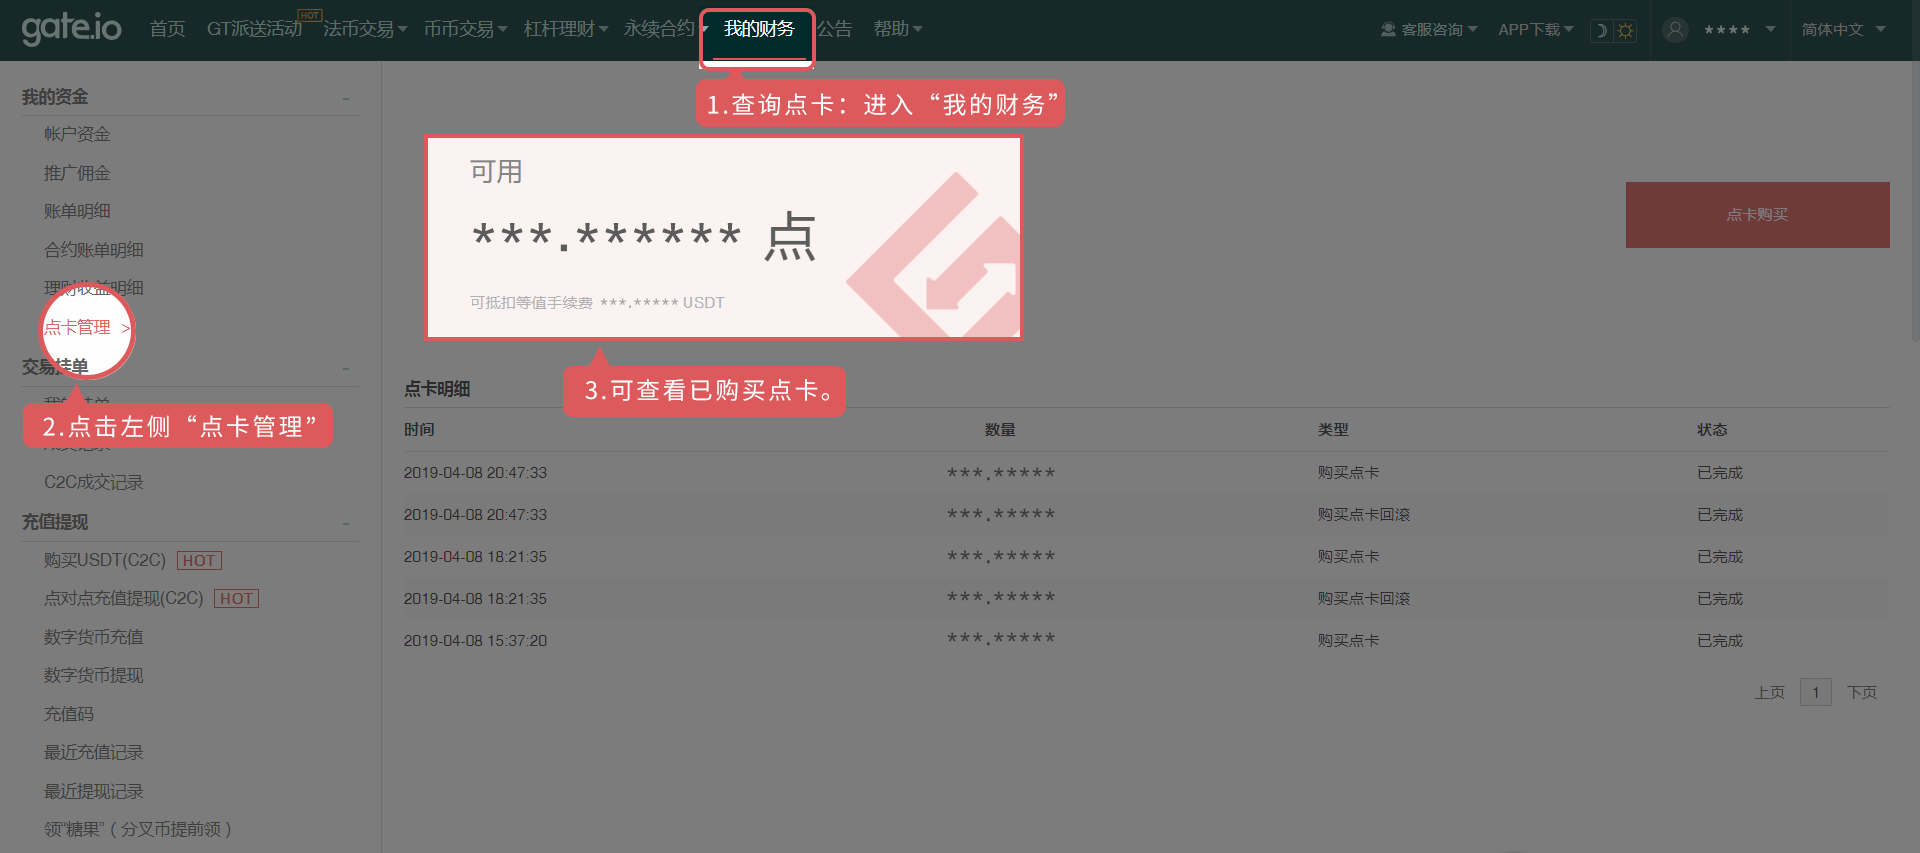Open the 帮助 menu
Image resolution: width=1920 pixels, height=853 pixels.
click(897, 29)
